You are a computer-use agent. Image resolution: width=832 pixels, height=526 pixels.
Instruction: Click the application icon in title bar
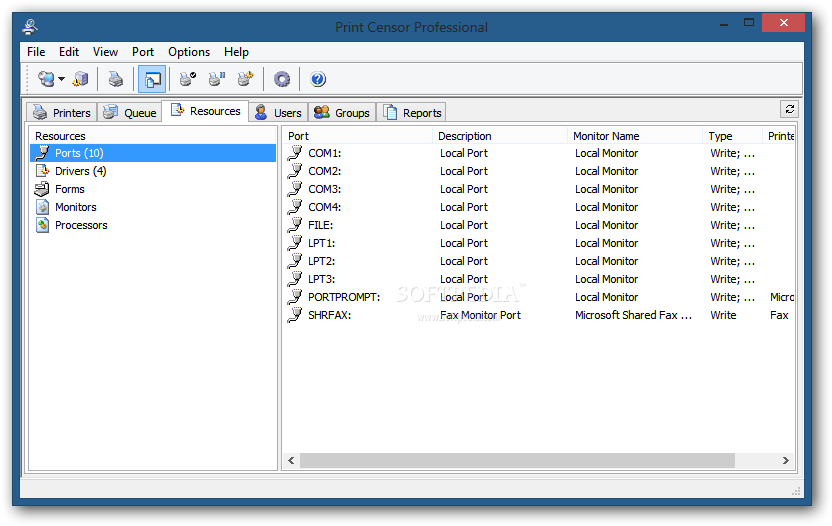pyautogui.click(x=30, y=27)
